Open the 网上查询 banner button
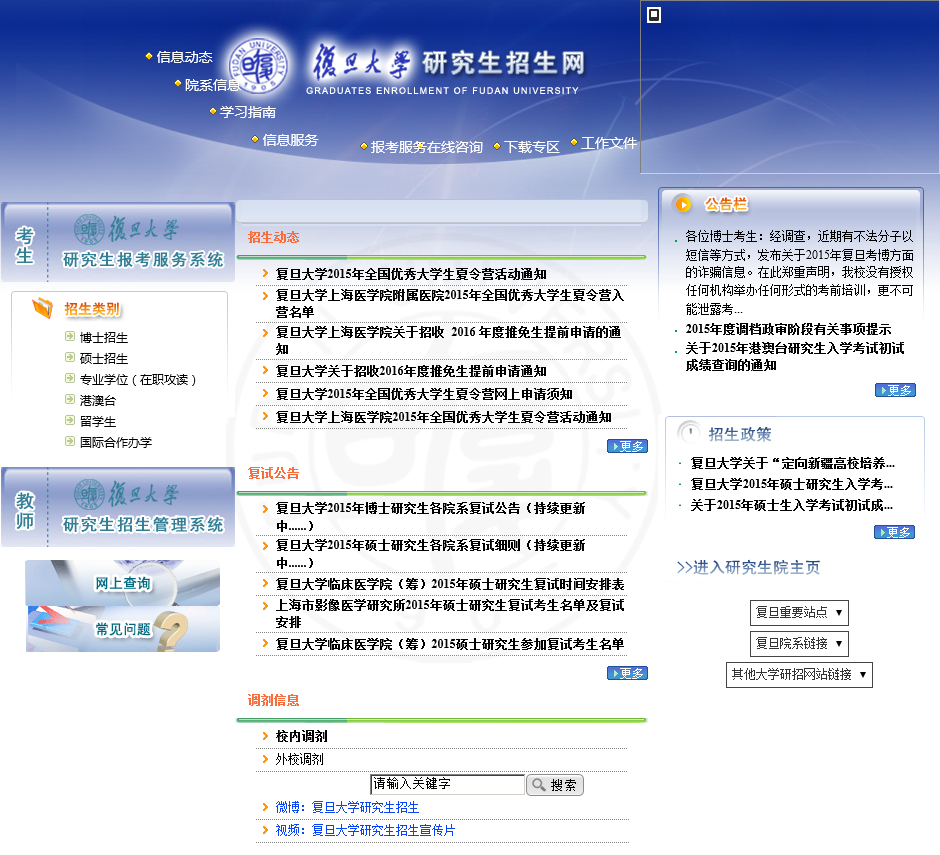The height and width of the screenshot is (855, 940). coord(122,583)
